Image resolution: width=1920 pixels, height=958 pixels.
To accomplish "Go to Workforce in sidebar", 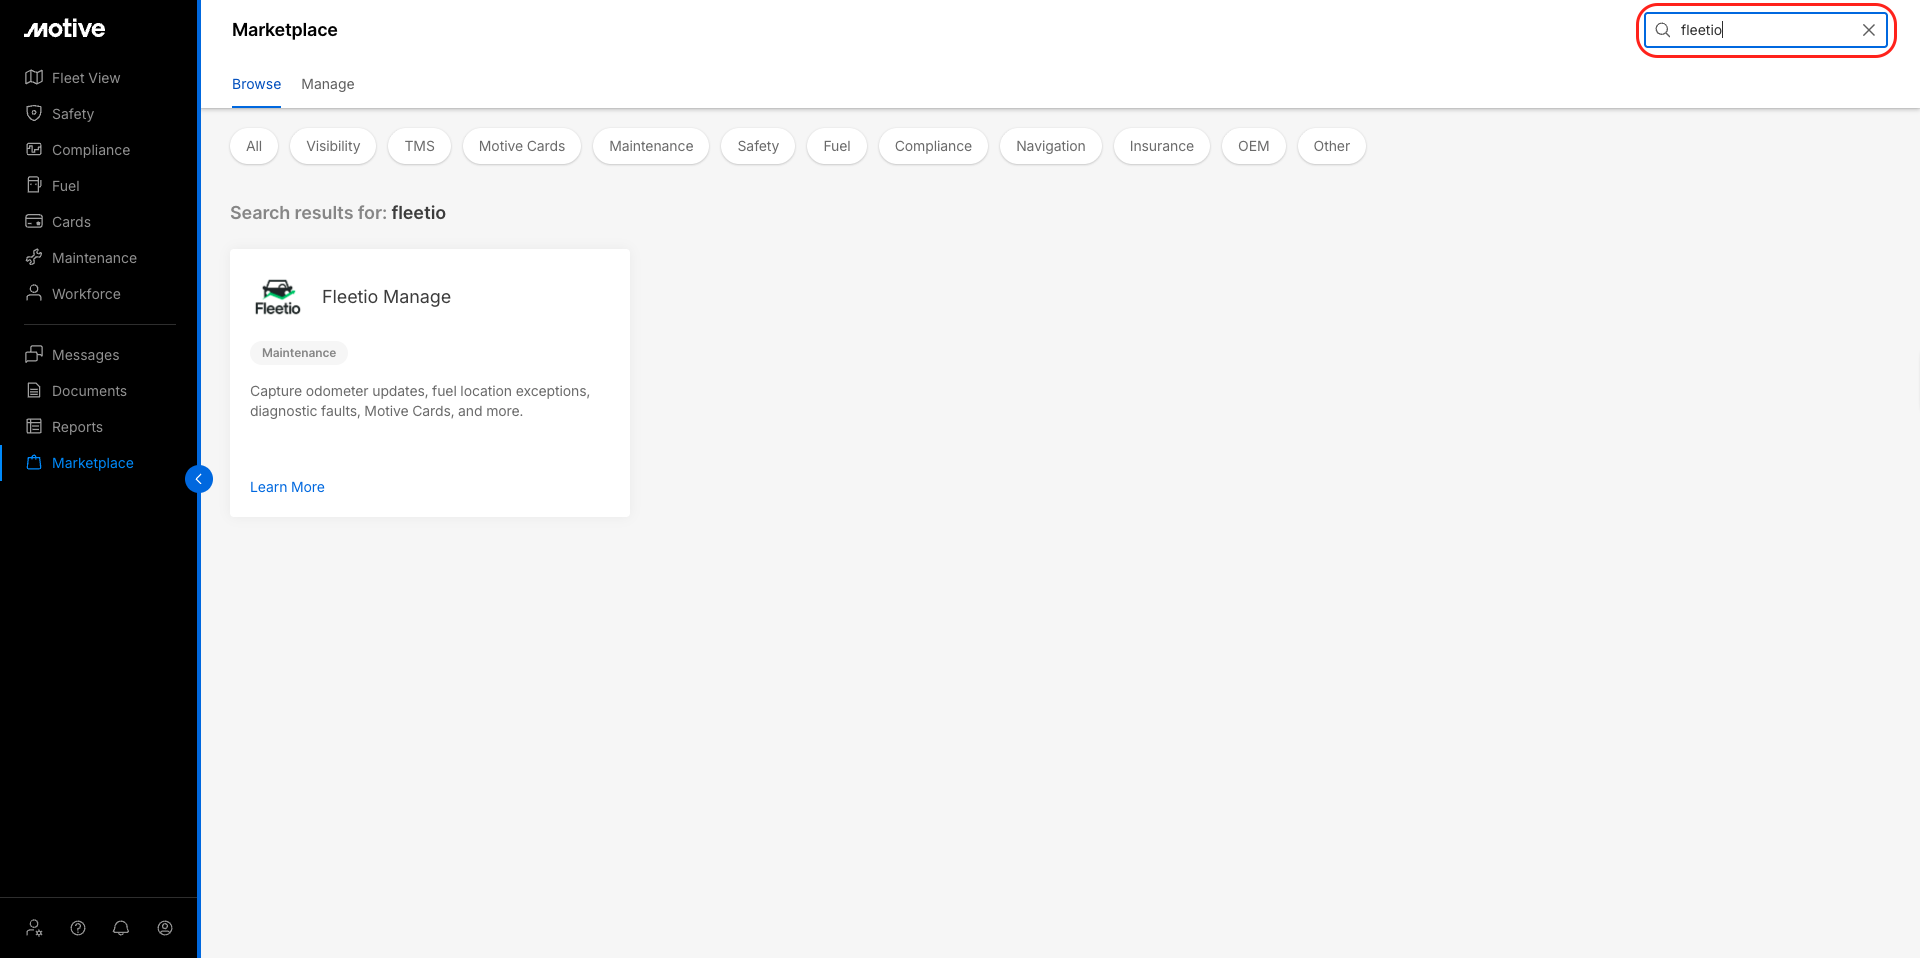I will coord(86,294).
